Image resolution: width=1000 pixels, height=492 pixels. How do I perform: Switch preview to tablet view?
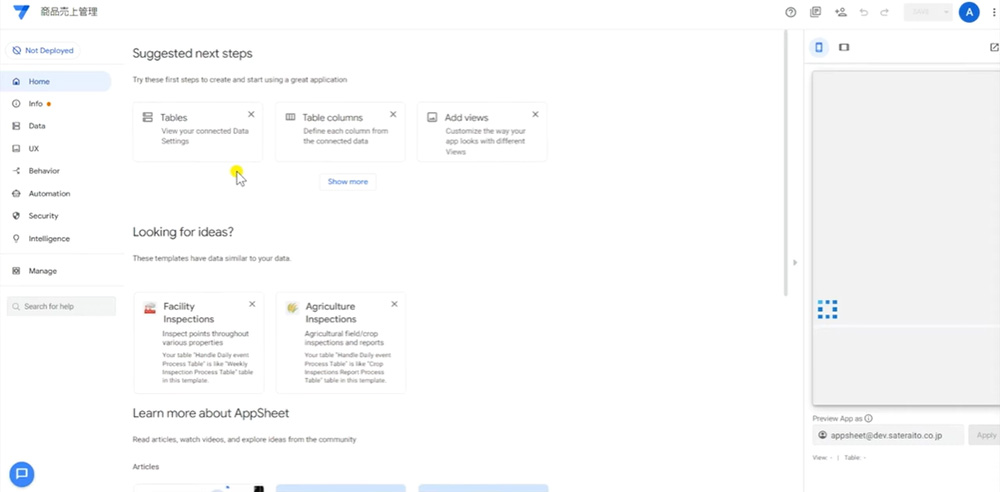tap(844, 47)
